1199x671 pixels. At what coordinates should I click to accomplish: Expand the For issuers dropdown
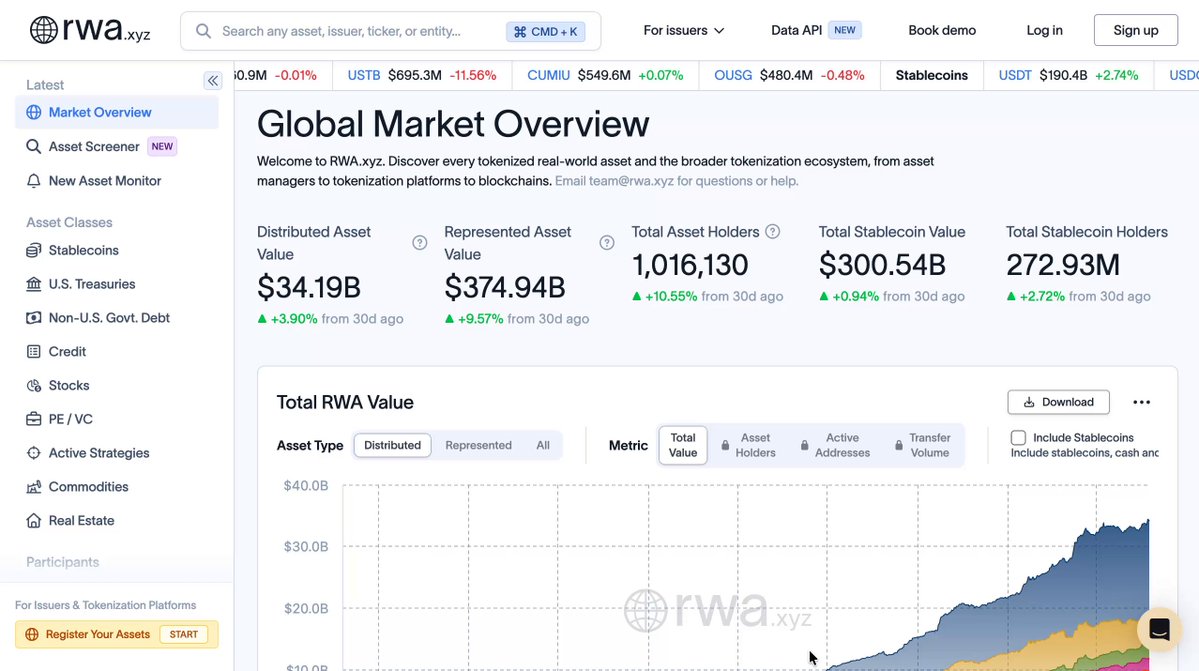coord(684,31)
